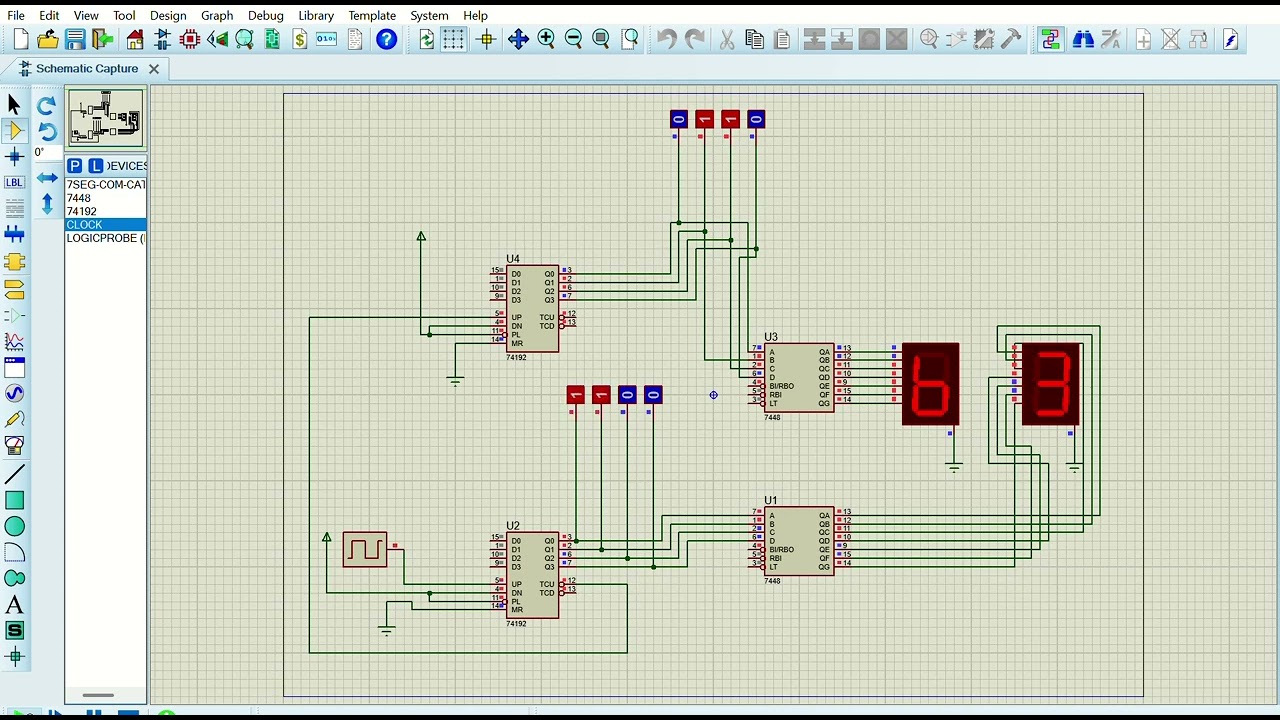Screen dimensions: 1280x720
Task: Select the Terminals Mode tool
Action: [14, 289]
